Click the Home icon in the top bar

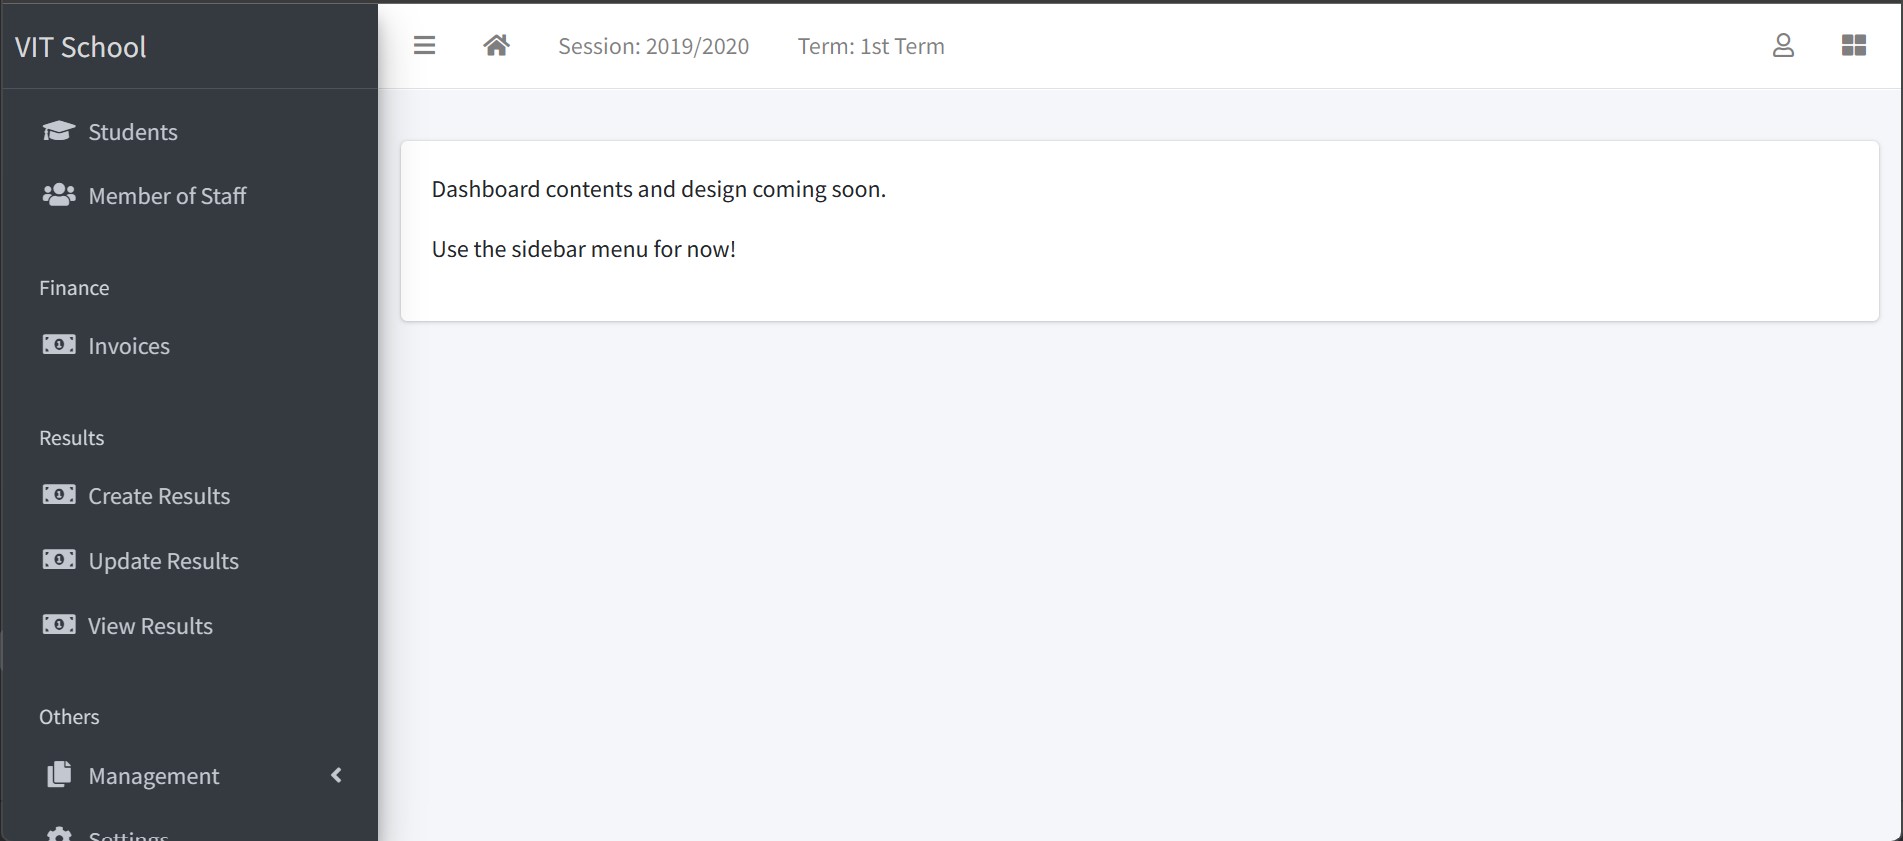[x=496, y=45]
